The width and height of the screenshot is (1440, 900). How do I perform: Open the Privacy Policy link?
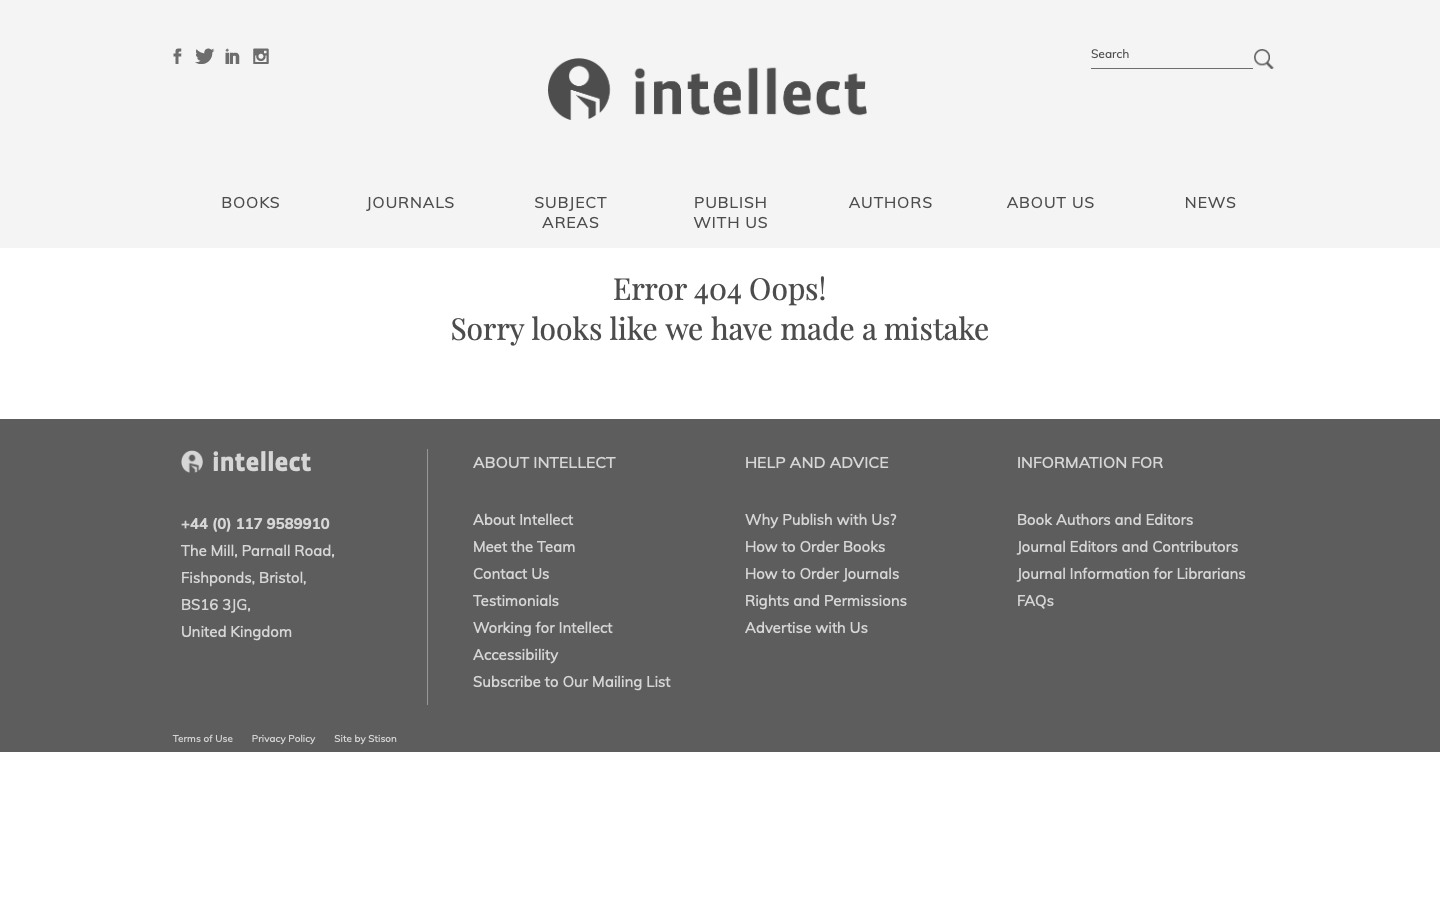tap(283, 739)
